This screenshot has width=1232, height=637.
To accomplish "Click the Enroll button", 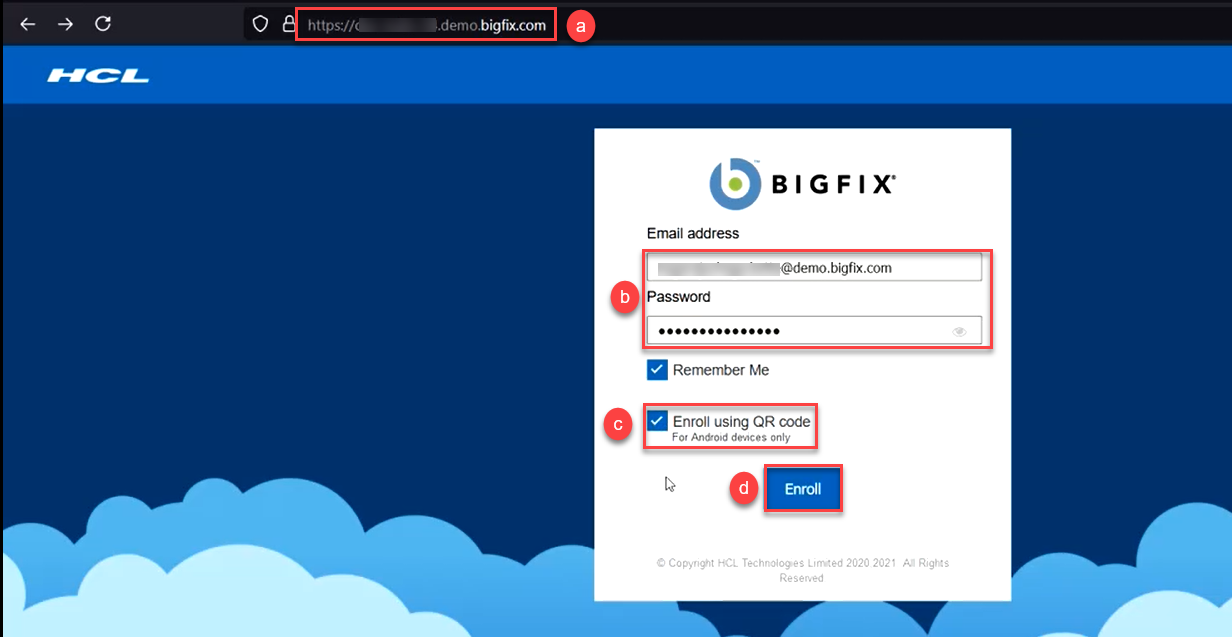I will (x=803, y=489).
